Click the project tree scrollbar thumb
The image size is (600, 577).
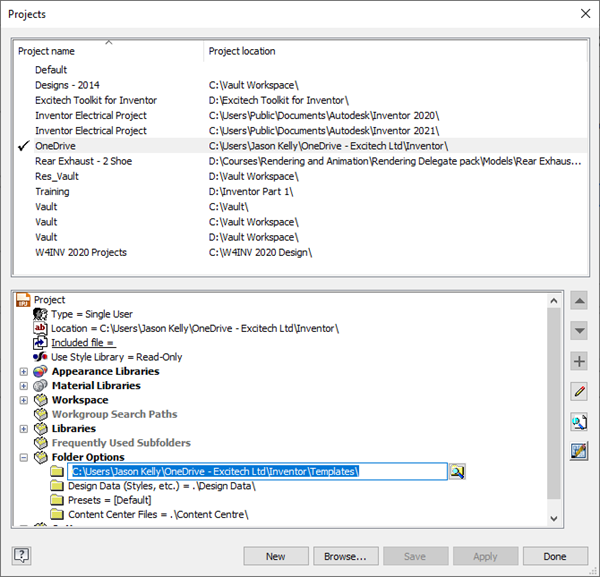(553, 403)
